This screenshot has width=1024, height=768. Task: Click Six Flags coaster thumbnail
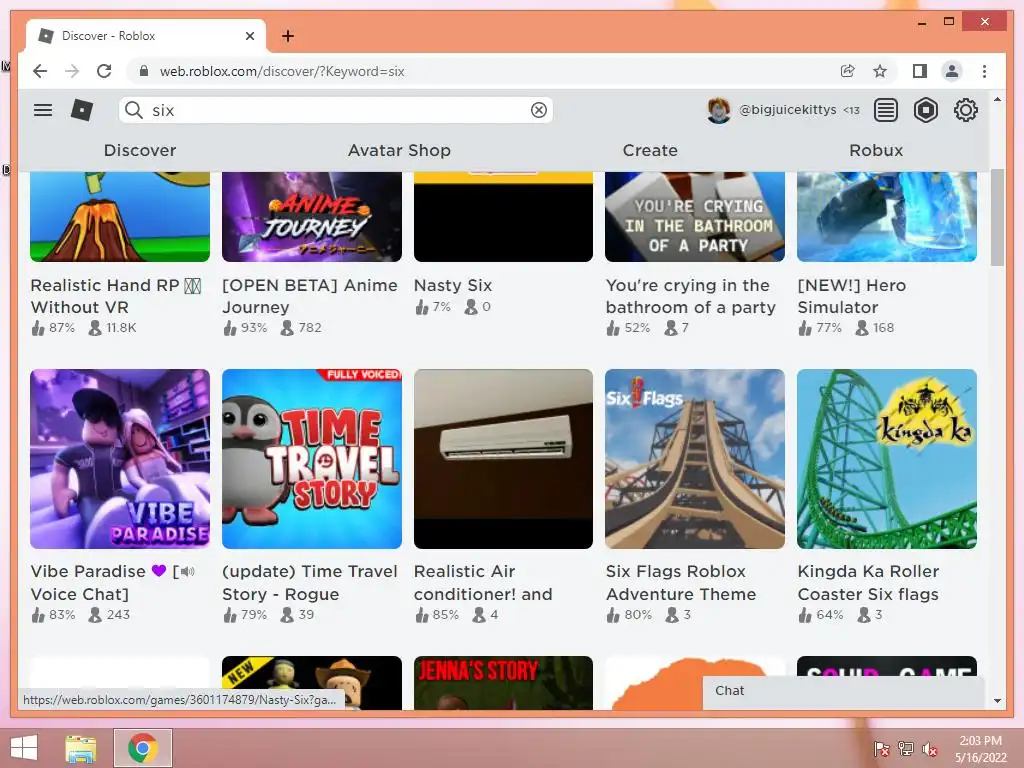pyautogui.click(x=695, y=459)
